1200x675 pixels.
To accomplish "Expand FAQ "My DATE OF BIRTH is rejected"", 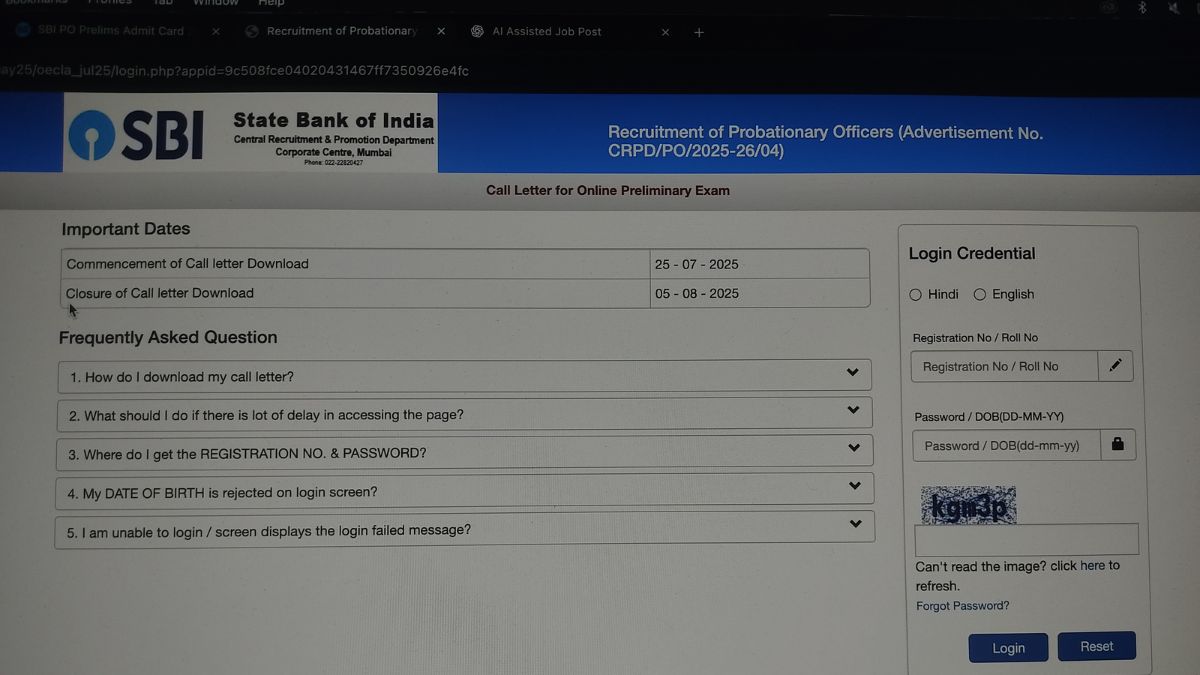I will point(464,491).
